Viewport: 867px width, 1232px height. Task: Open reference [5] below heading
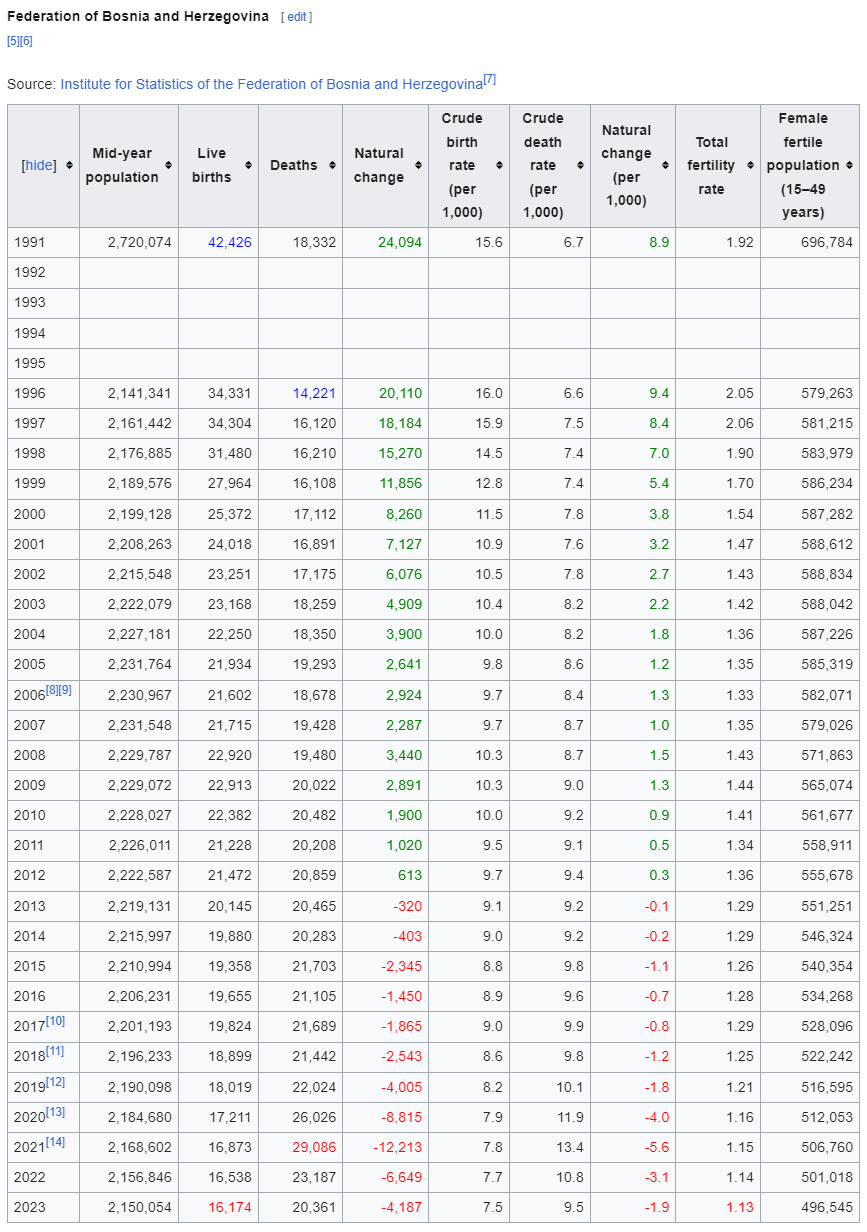[x=13, y=41]
